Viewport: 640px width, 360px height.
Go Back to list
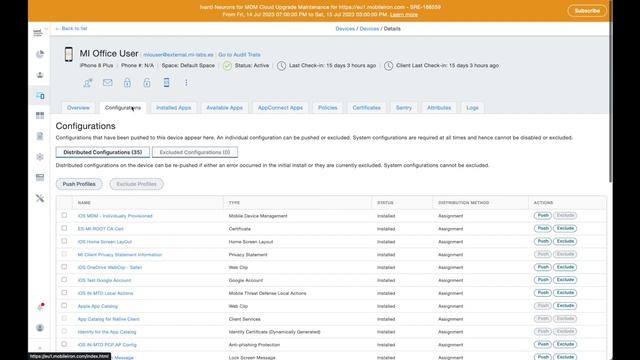[x=71, y=29]
